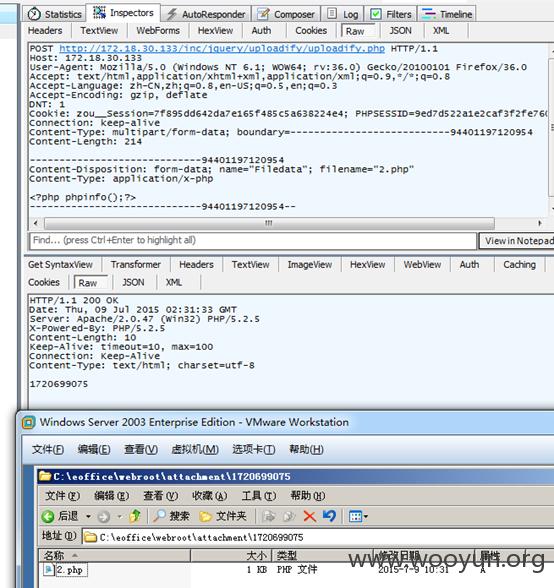The image size is (554, 588).
Task: Select the request Headers inspector tab
Action: (x=45, y=31)
